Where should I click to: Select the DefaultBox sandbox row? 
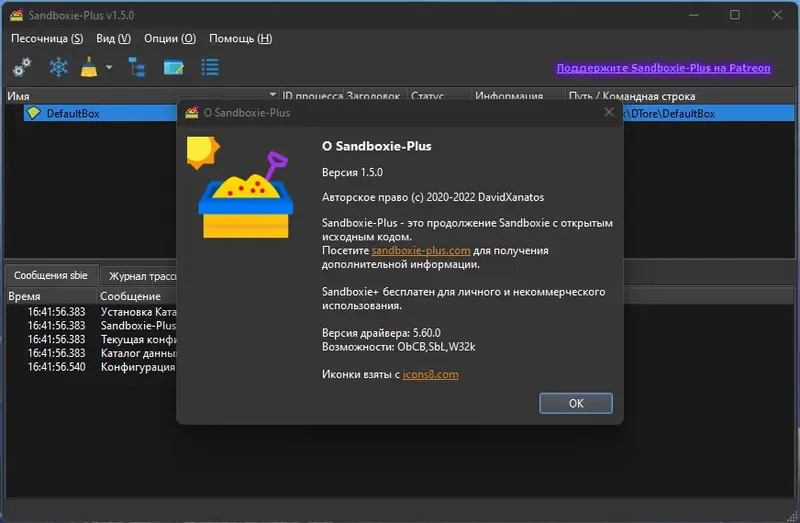(x=100, y=113)
